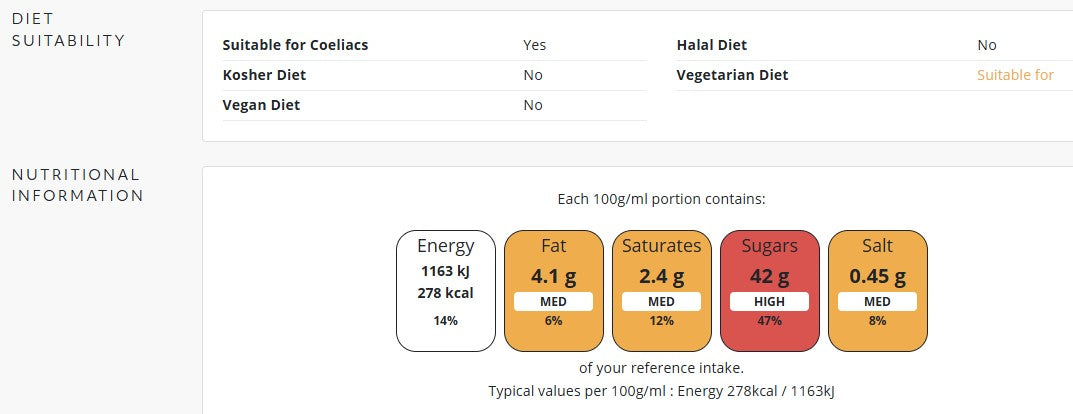Select the Kosher Diet row
1073x414 pixels.
coord(435,75)
